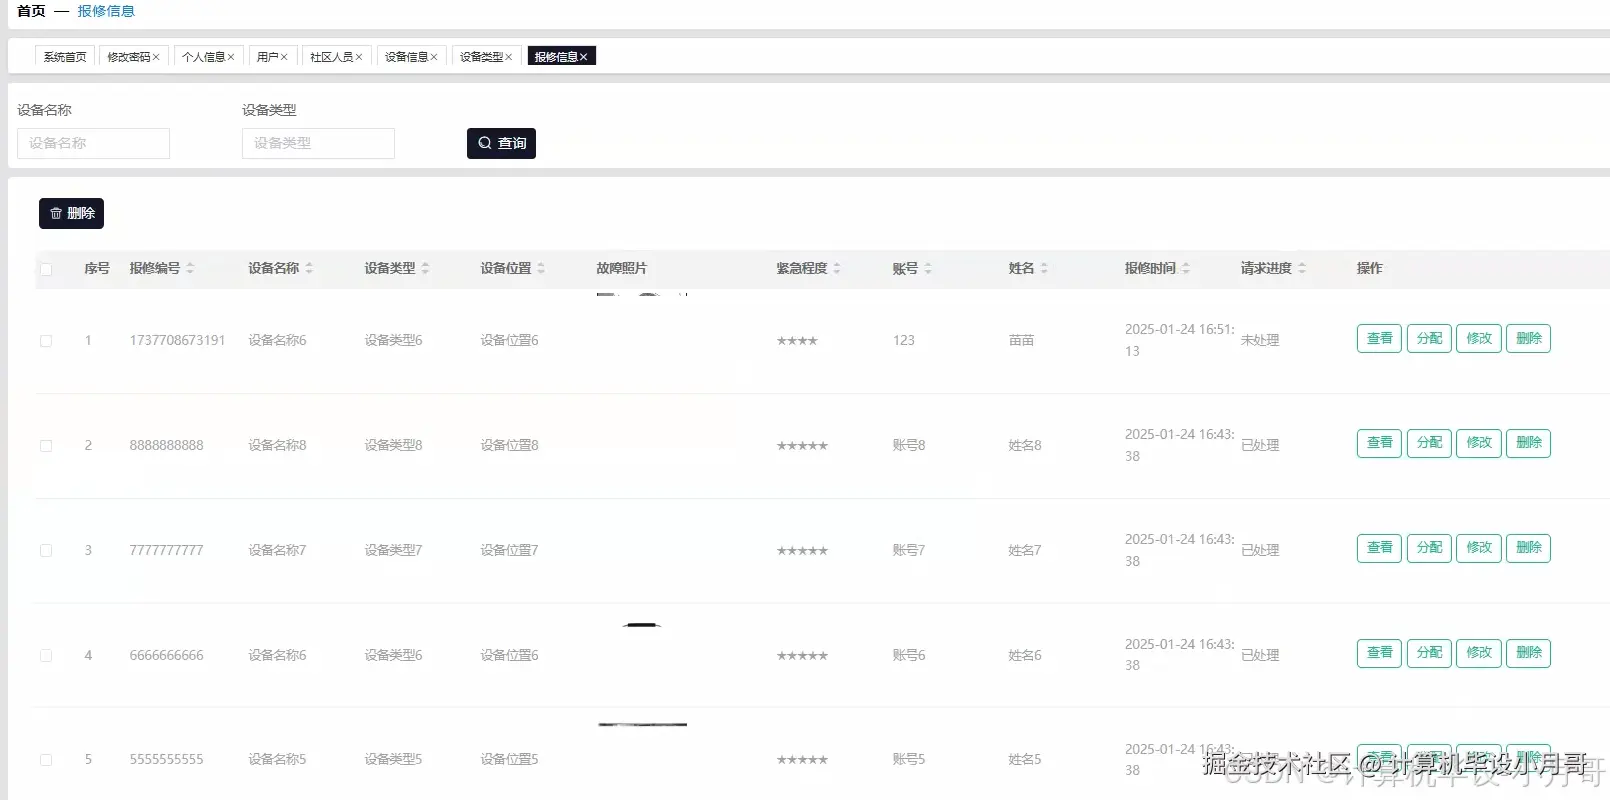Click 修改 for row 7777777777
The height and width of the screenshot is (800, 1610).
click(x=1479, y=548)
